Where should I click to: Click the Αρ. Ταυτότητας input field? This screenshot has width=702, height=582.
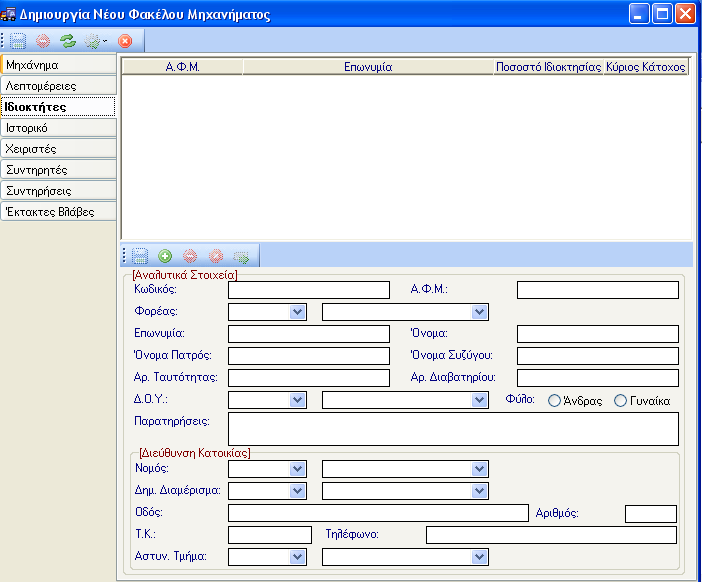309,378
